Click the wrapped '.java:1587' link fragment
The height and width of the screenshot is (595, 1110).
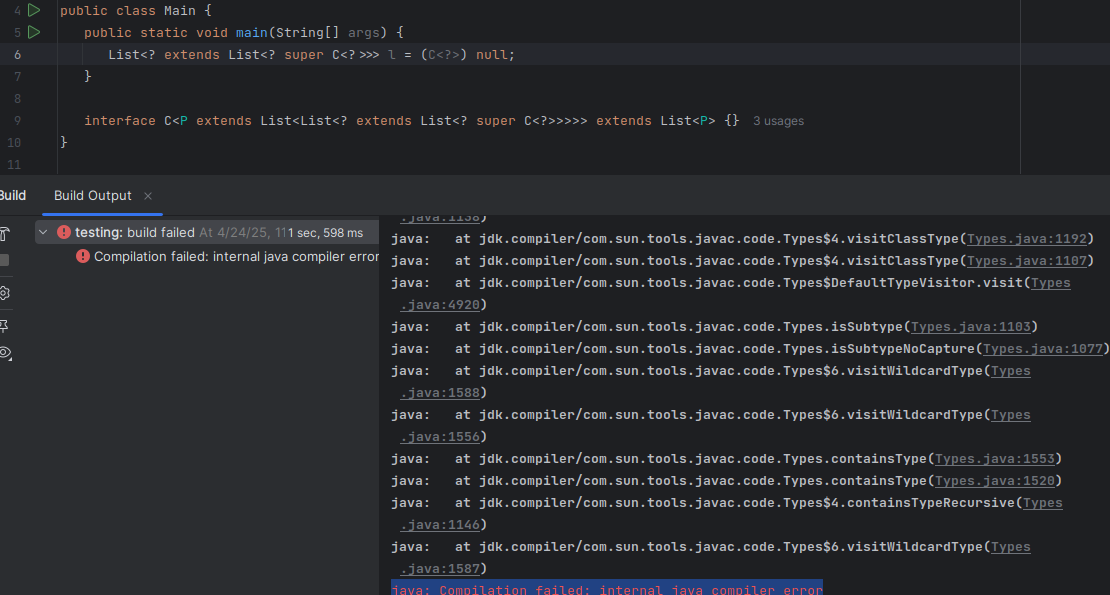(x=440, y=569)
